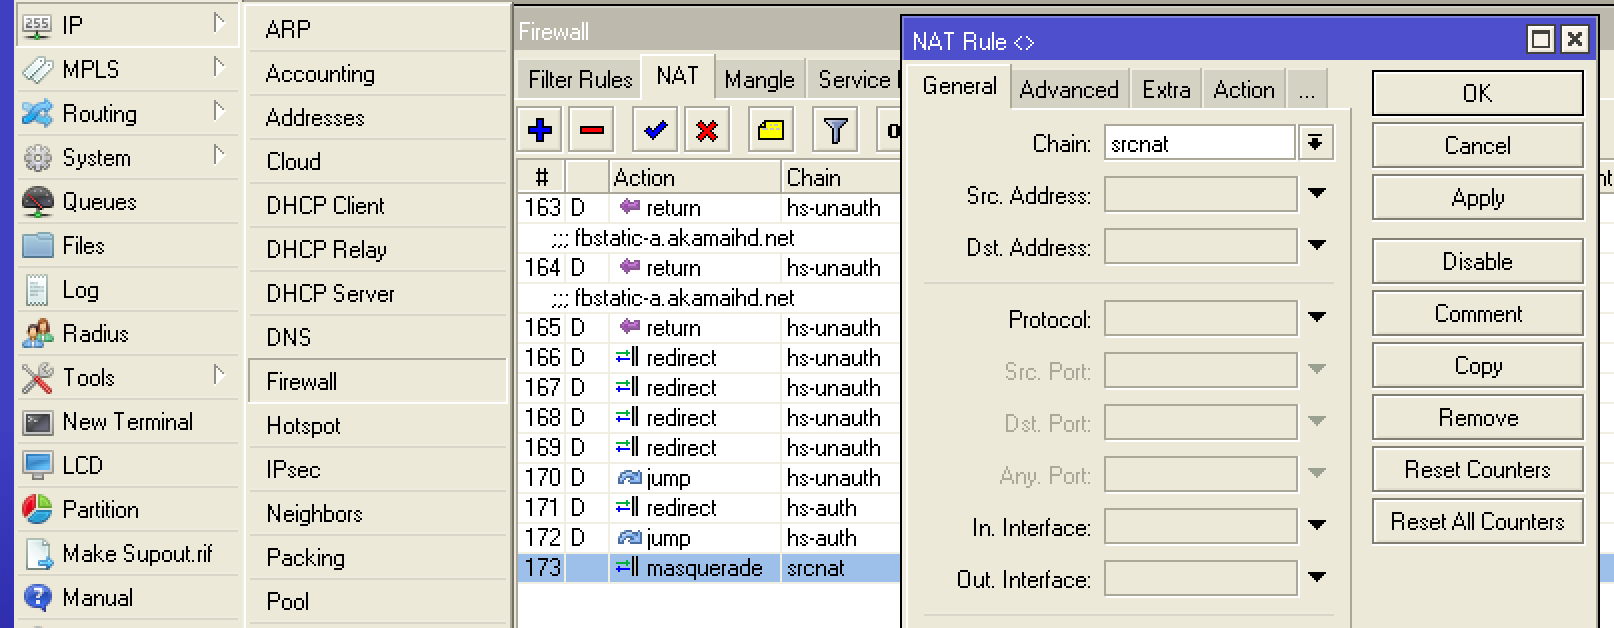Click the redirect icon in row 166
The height and width of the screenshot is (628, 1614).
click(627, 357)
